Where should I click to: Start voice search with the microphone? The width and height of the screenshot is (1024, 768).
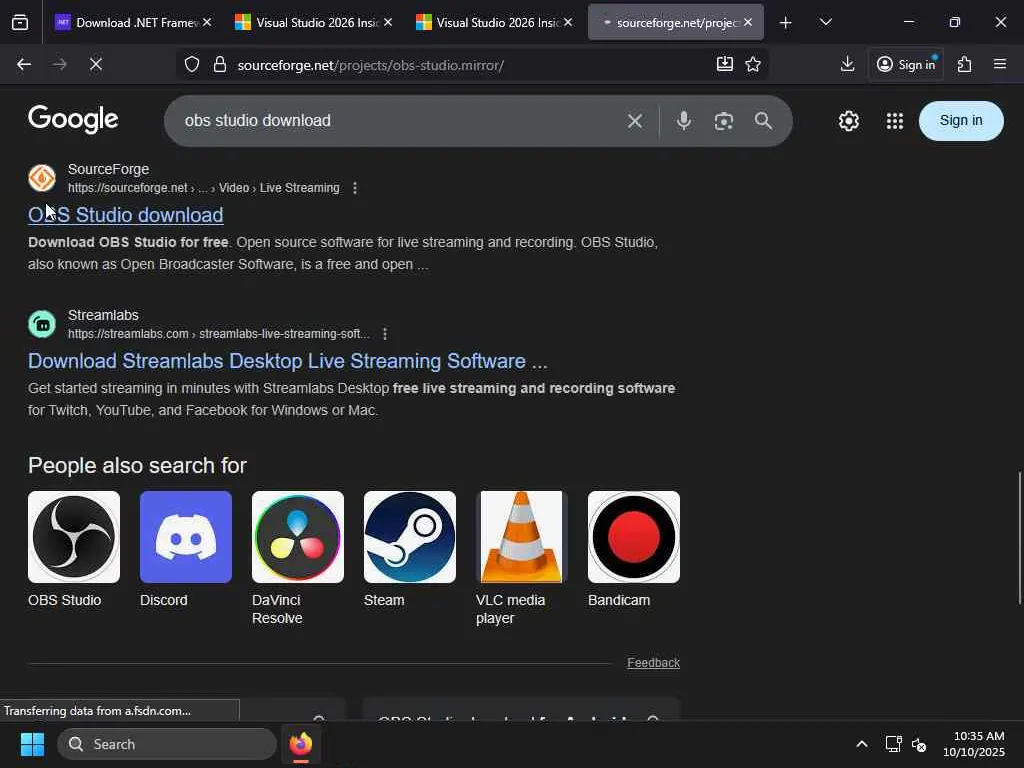(684, 121)
